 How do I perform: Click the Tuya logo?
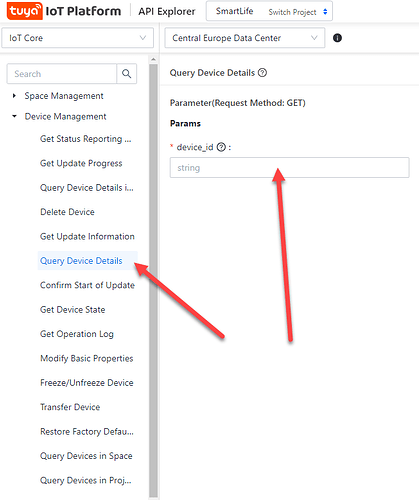click(24, 11)
